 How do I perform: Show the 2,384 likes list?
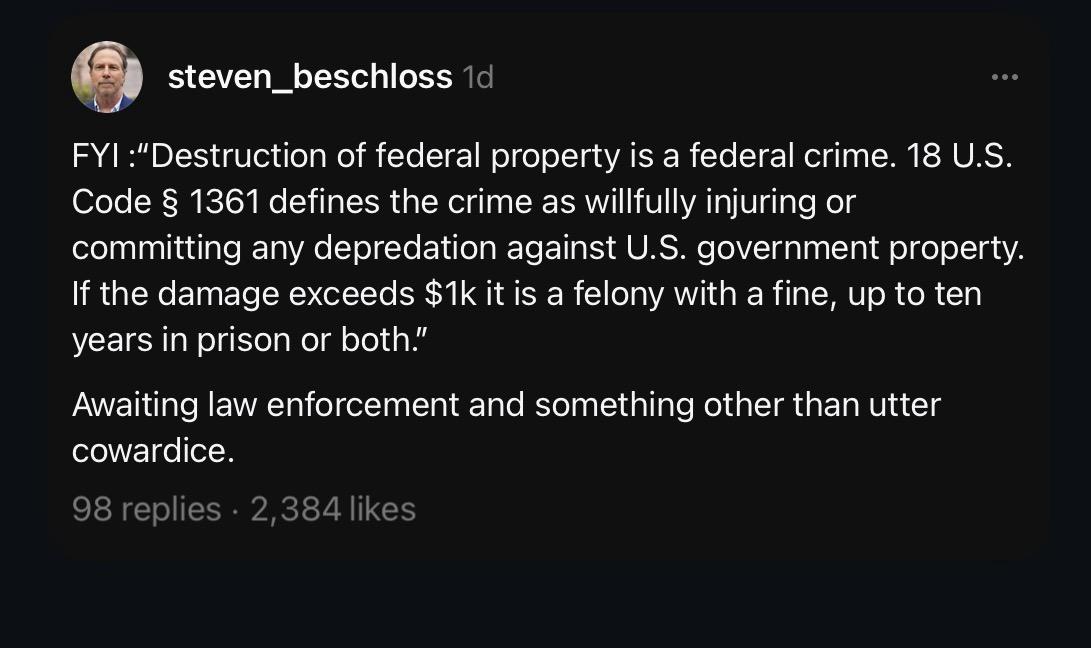[x=333, y=510]
